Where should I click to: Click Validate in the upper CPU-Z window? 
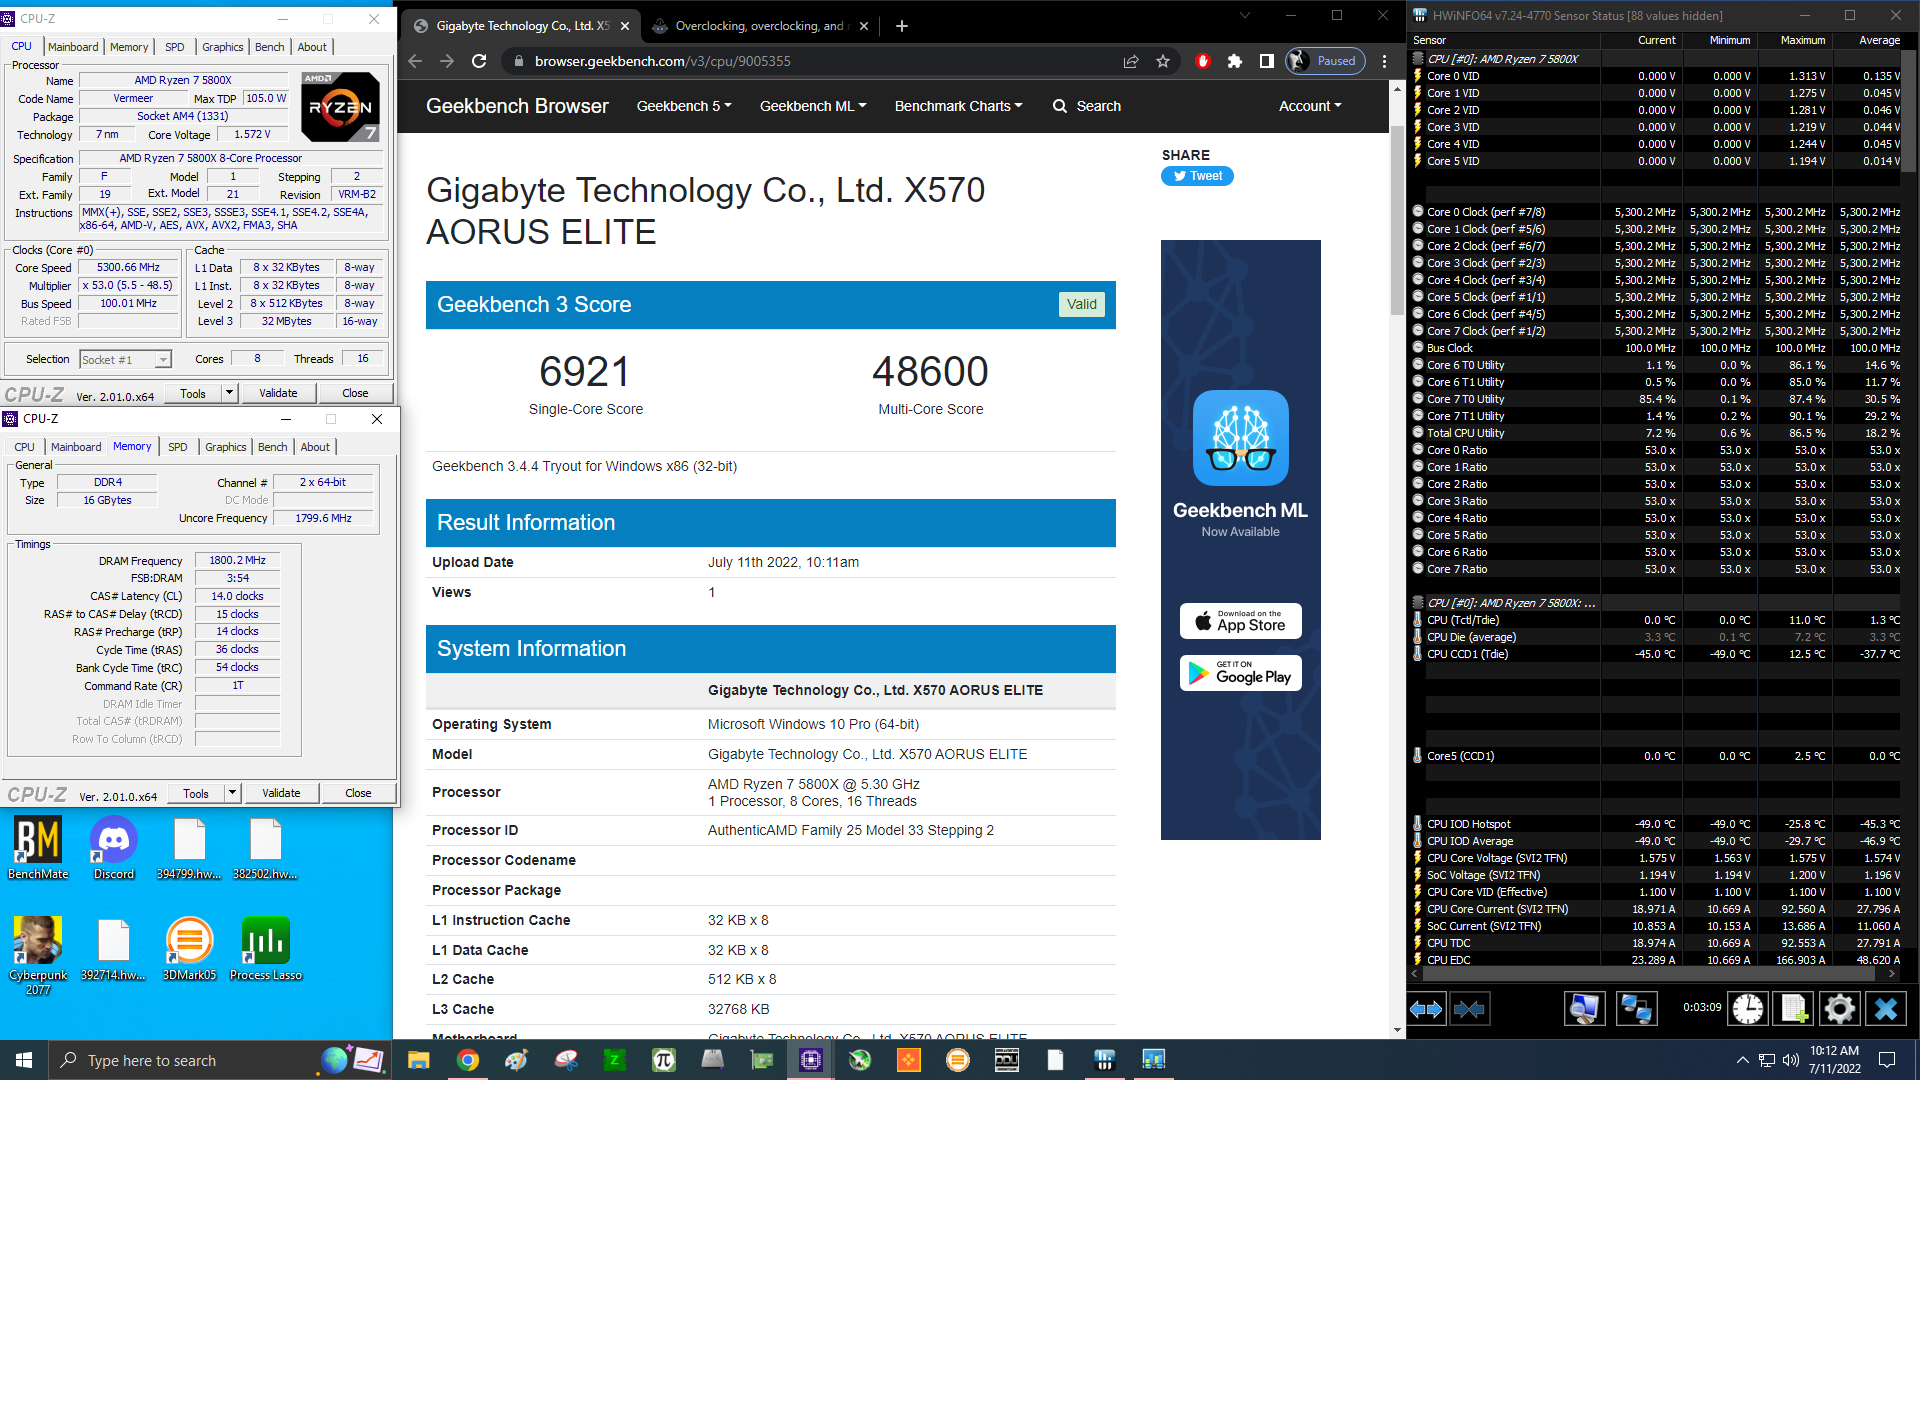[x=278, y=393]
